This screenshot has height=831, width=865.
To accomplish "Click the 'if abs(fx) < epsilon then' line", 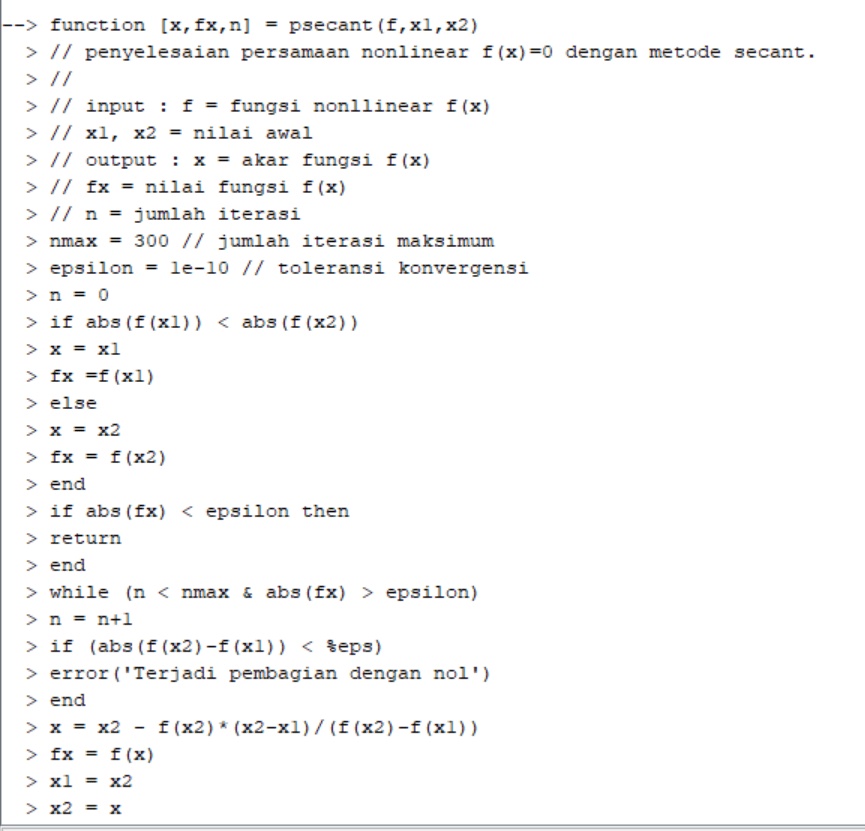I will click(199, 512).
